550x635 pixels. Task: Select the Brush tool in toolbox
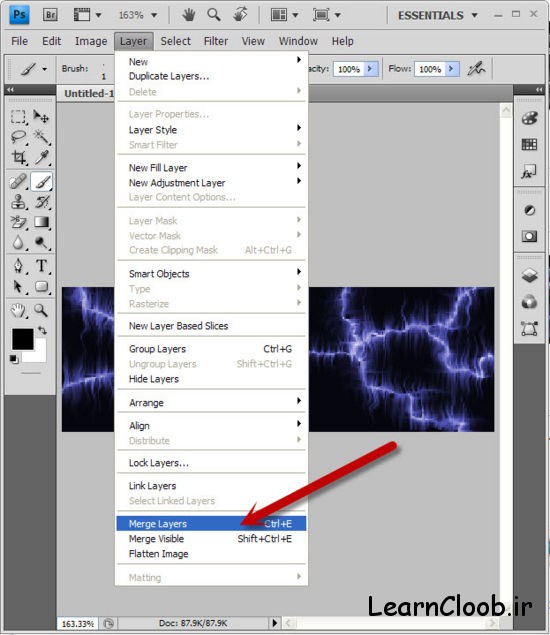point(42,182)
